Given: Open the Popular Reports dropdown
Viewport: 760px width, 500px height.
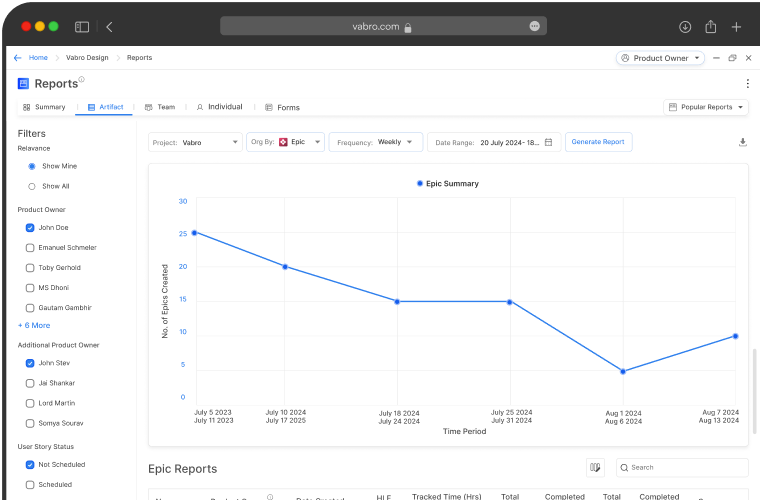Looking at the screenshot, I should (706, 107).
